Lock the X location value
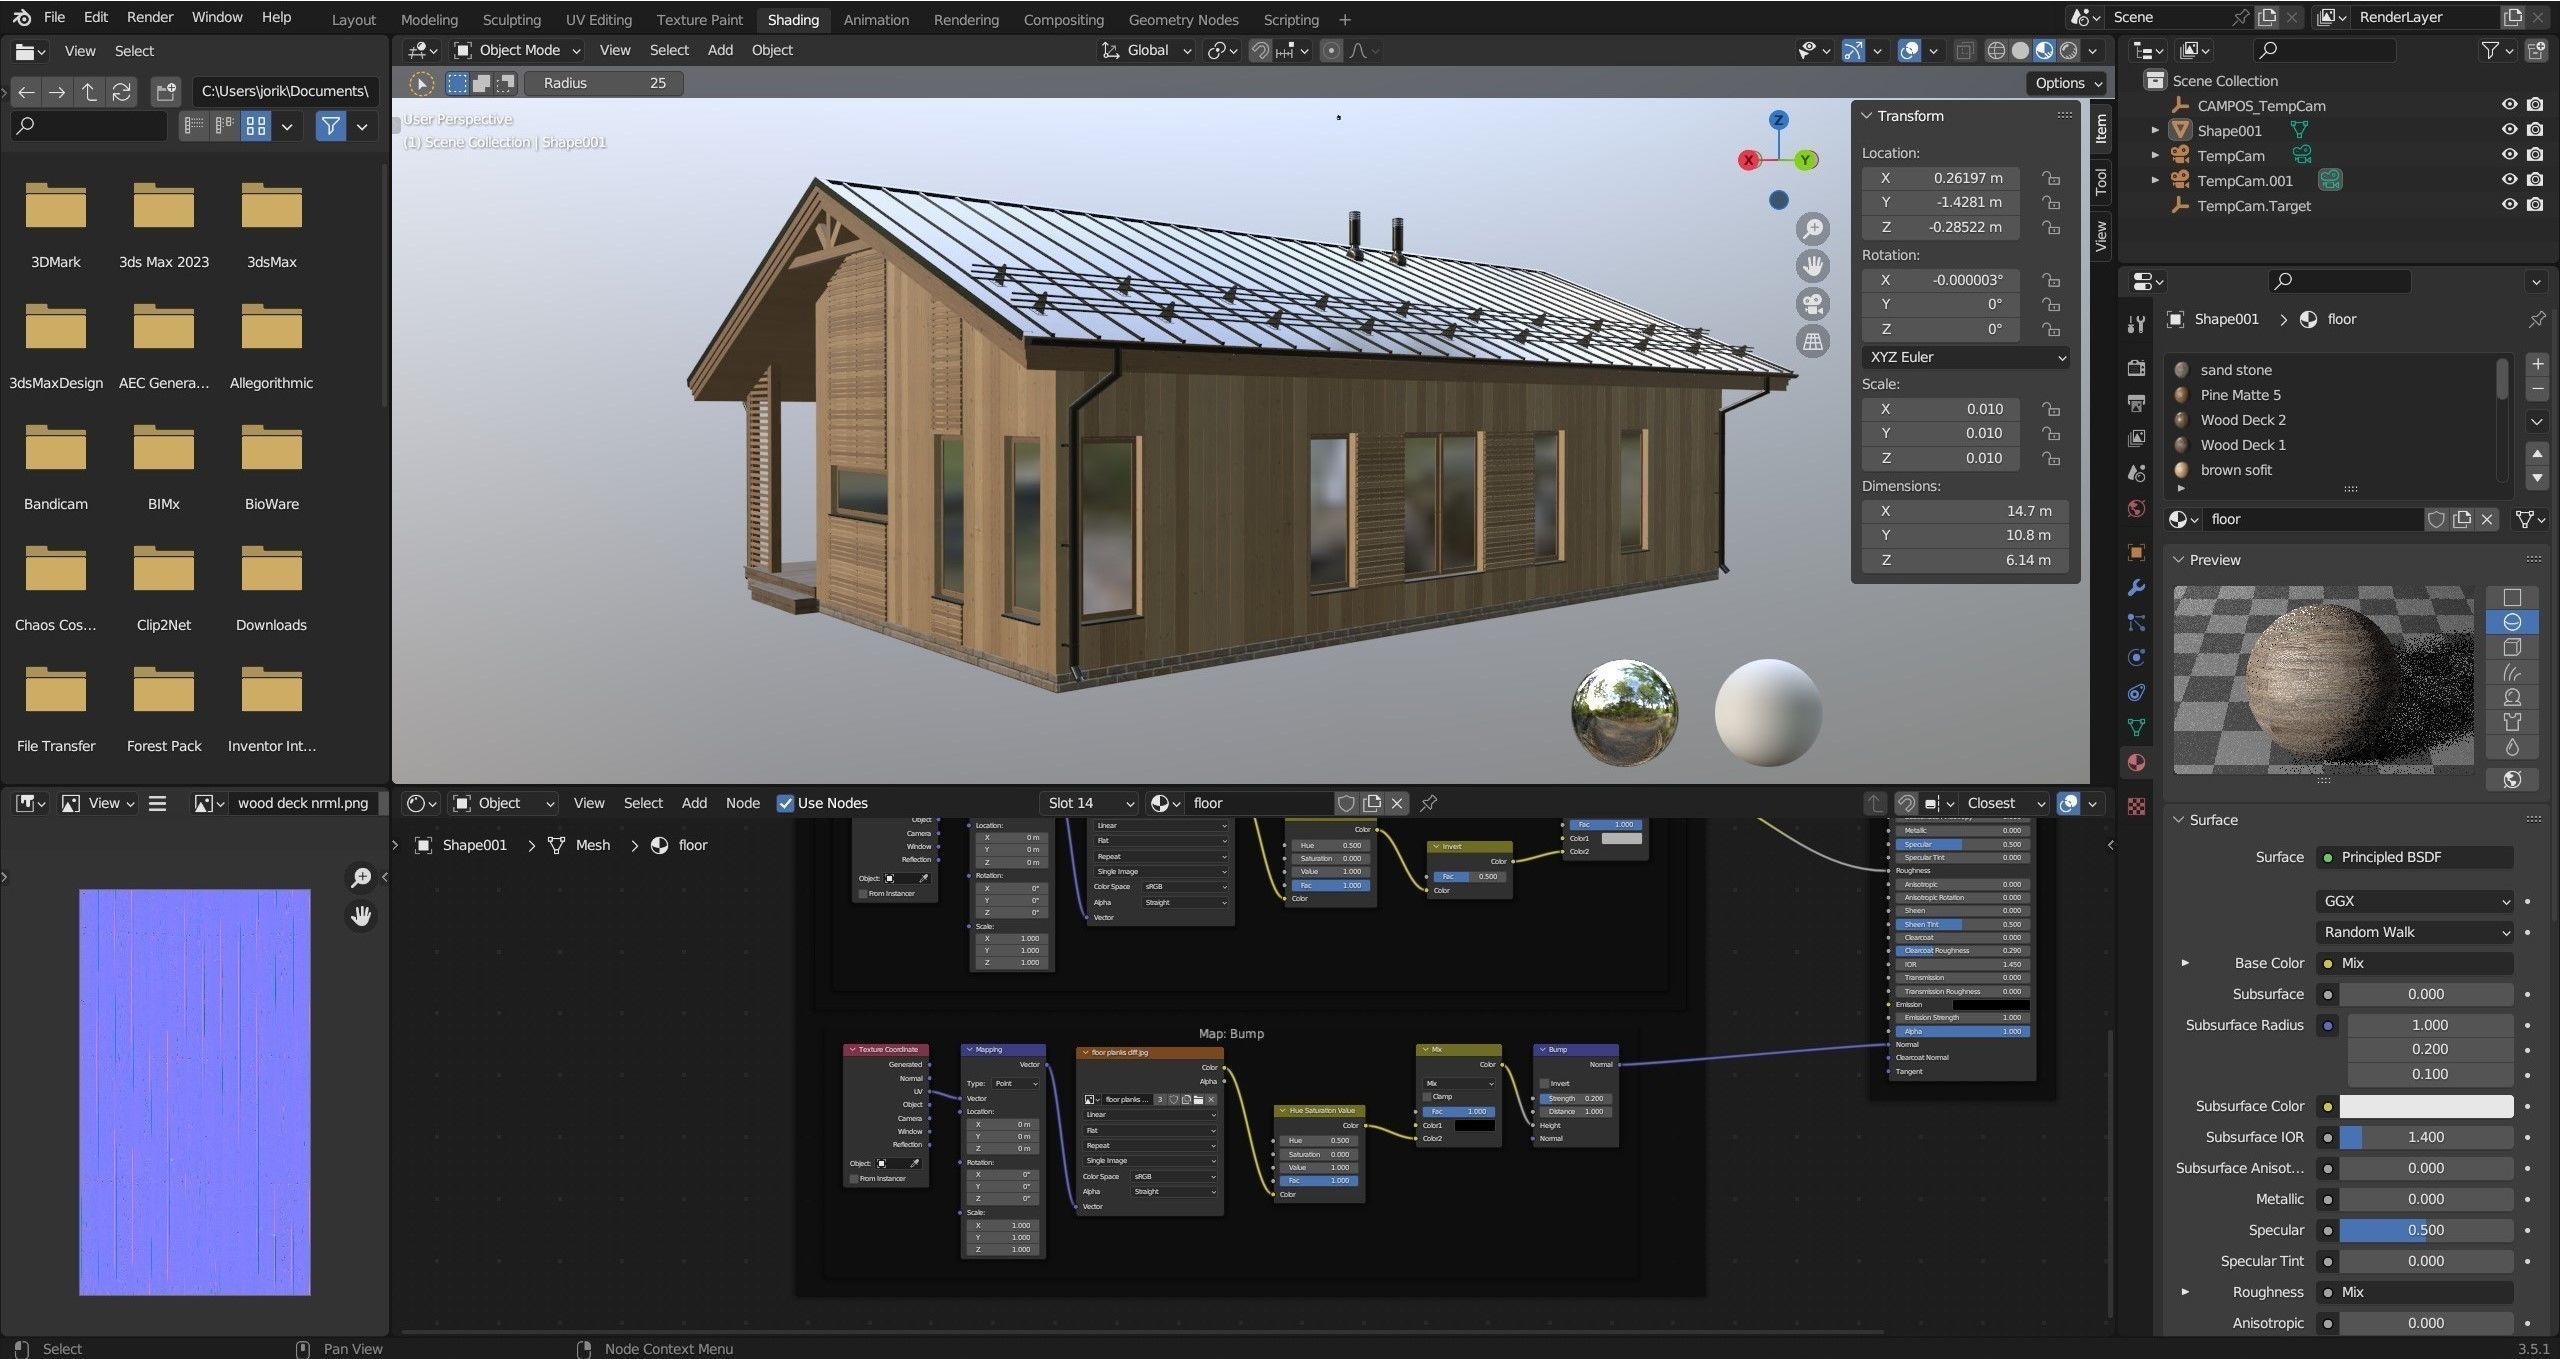The width and height of the screenshot is (2560, 1359). [2051, 178]
